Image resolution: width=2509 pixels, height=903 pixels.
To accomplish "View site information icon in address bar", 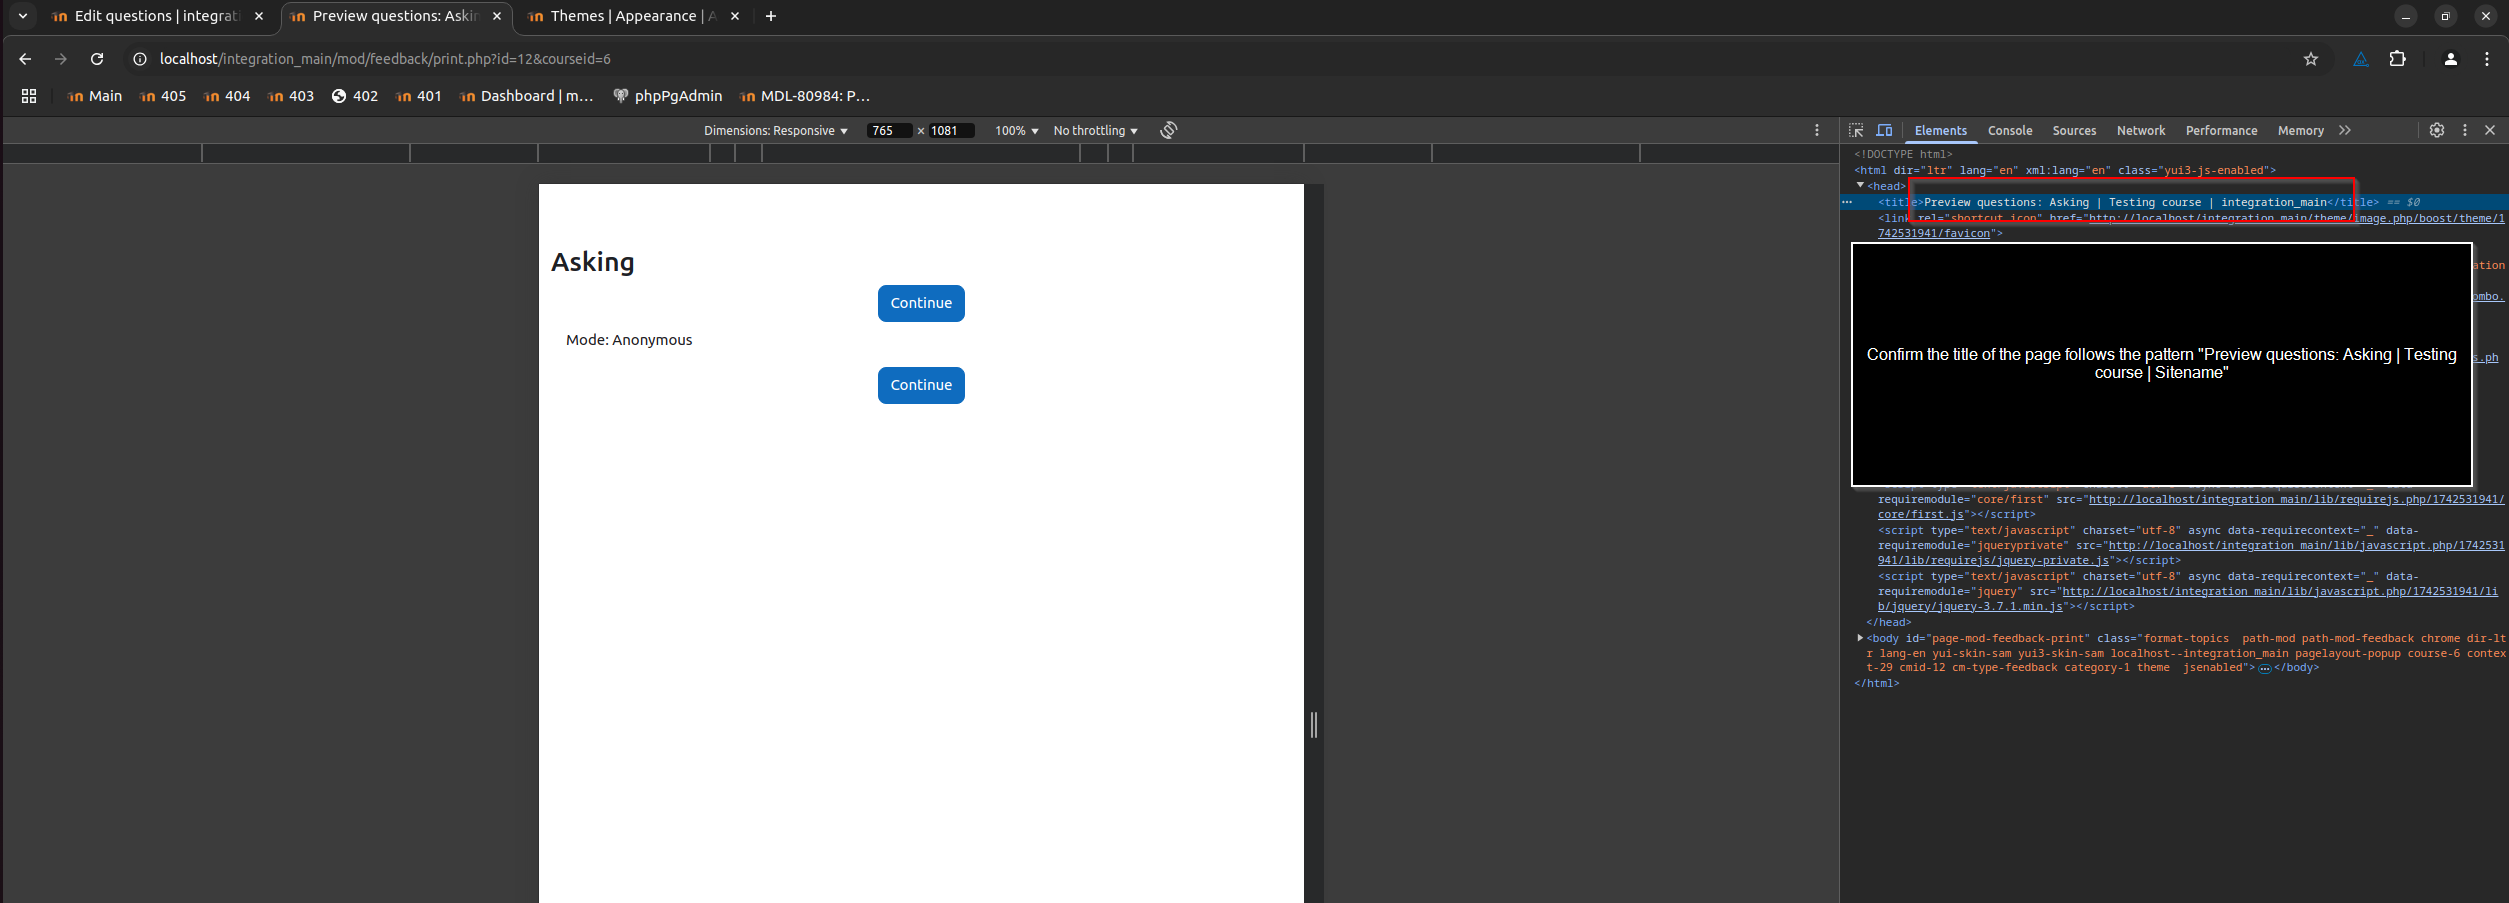I will (x=140, y=59).
